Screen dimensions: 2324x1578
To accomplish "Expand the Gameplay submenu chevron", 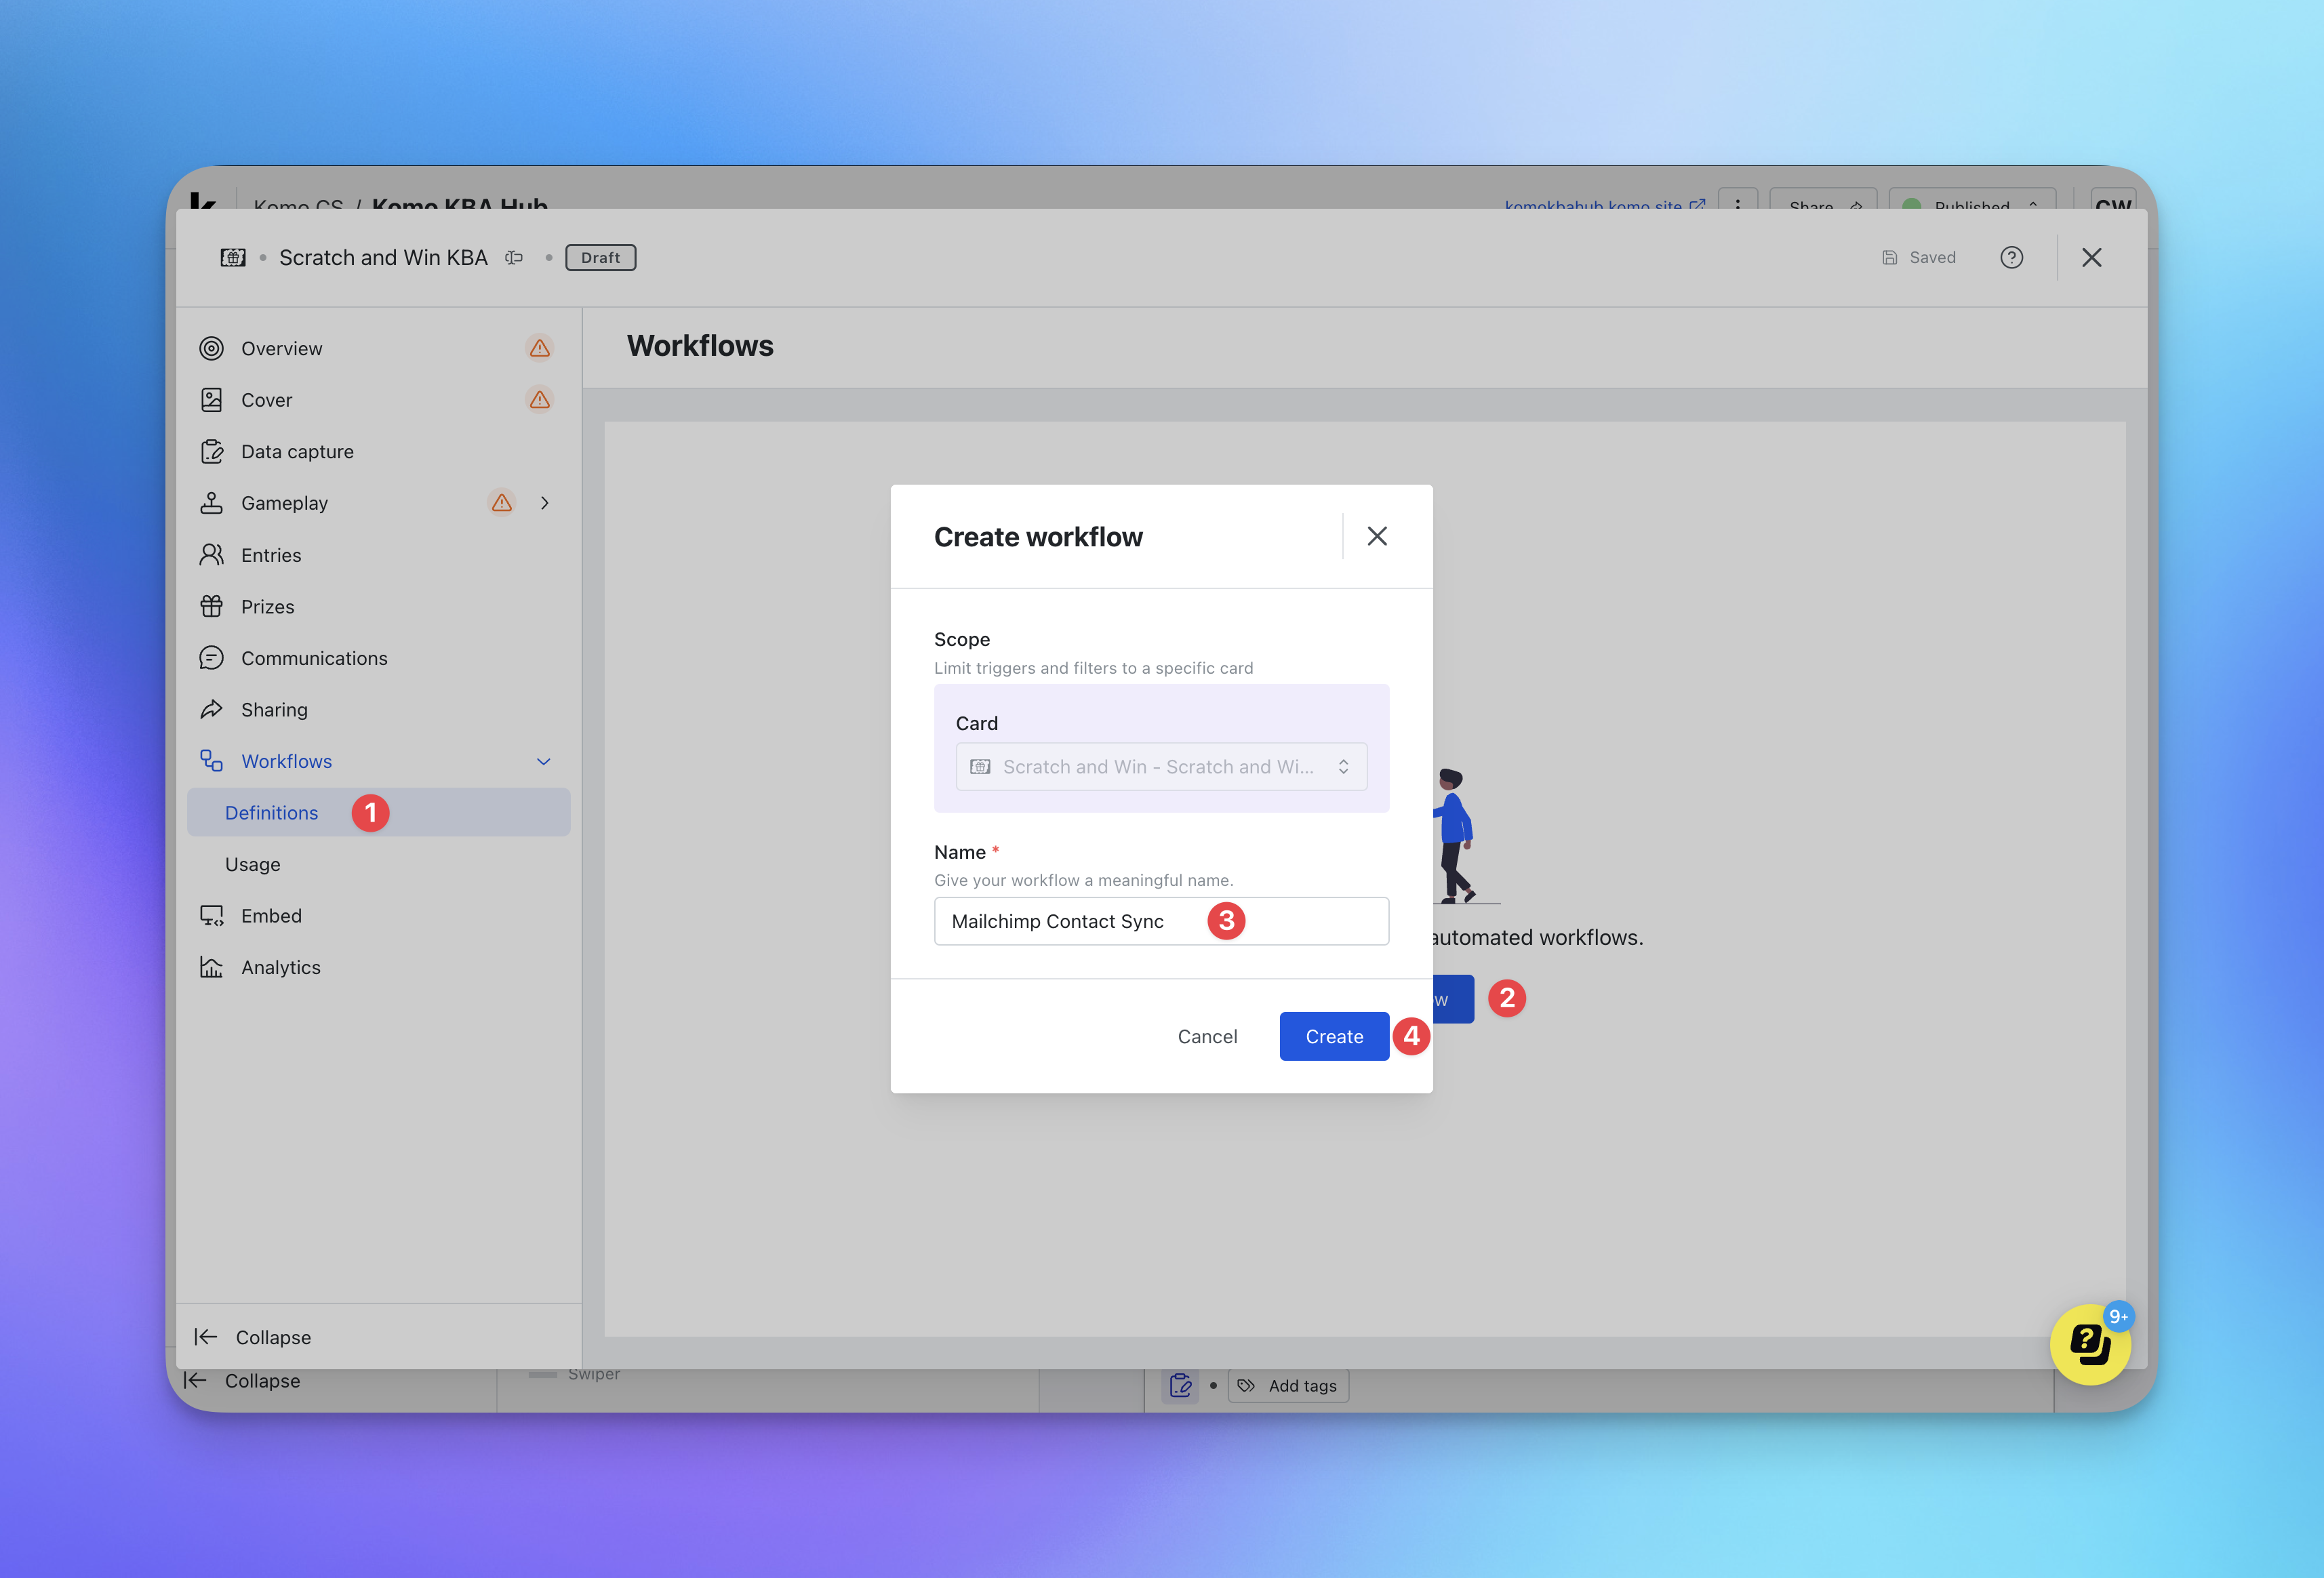I will 545,503.
